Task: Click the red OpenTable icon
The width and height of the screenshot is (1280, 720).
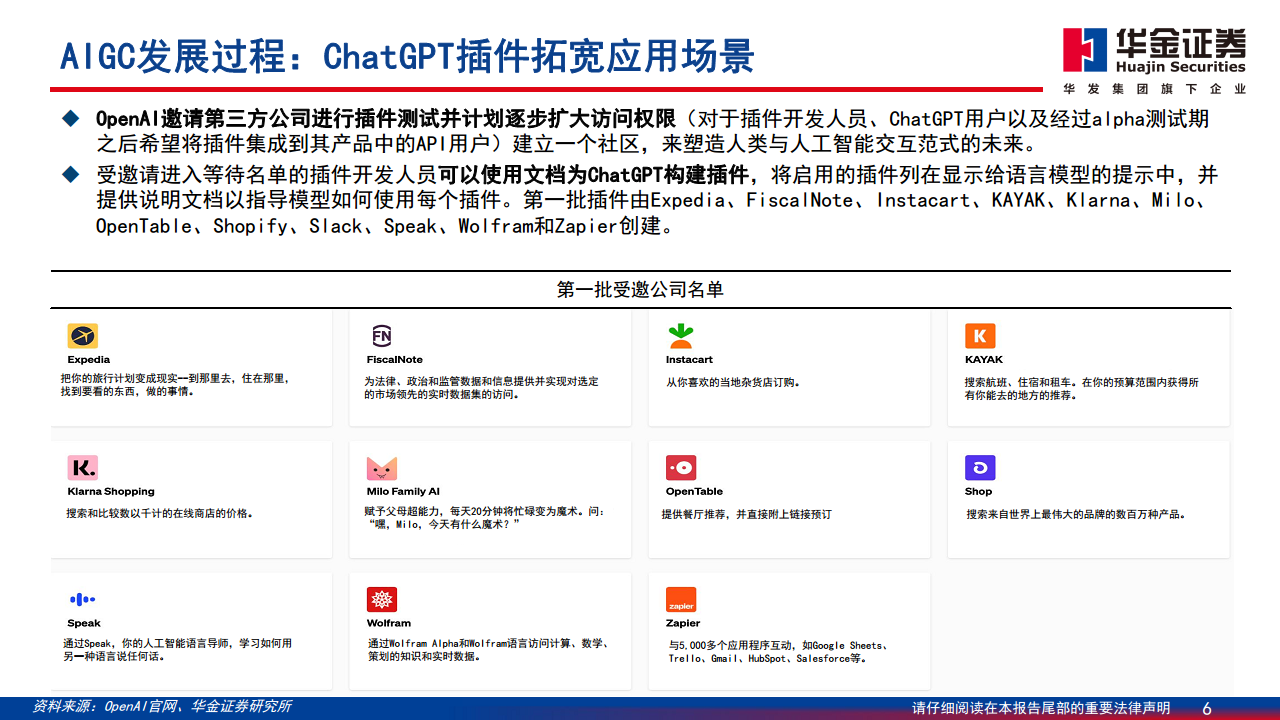Action: pos(681,468)
